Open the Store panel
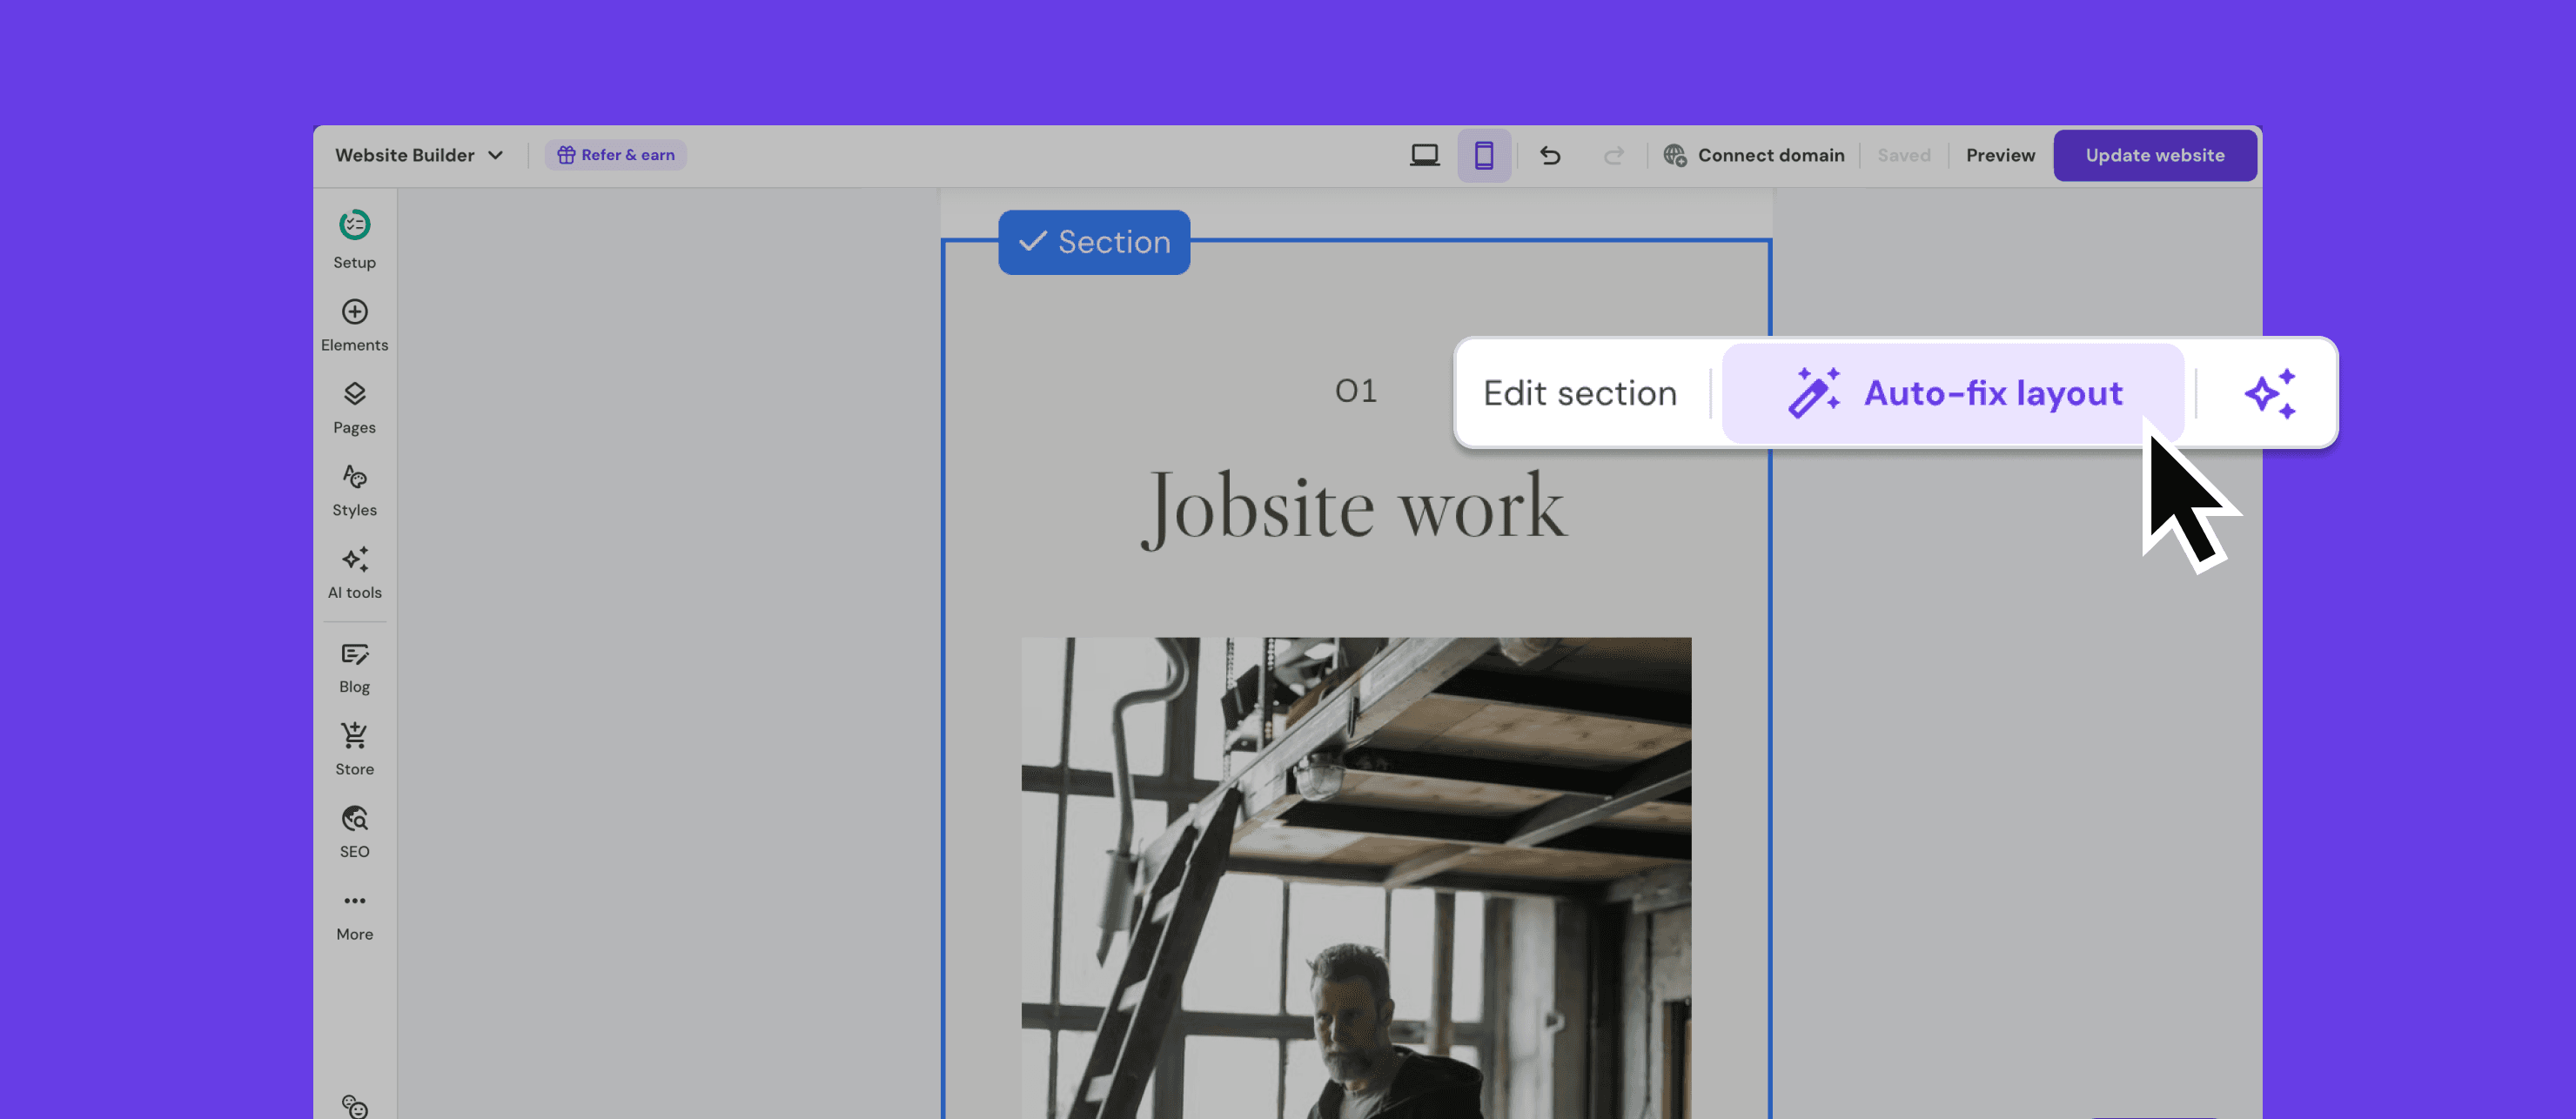Screen dimensions: 2576x1119 tap(354, 738)
